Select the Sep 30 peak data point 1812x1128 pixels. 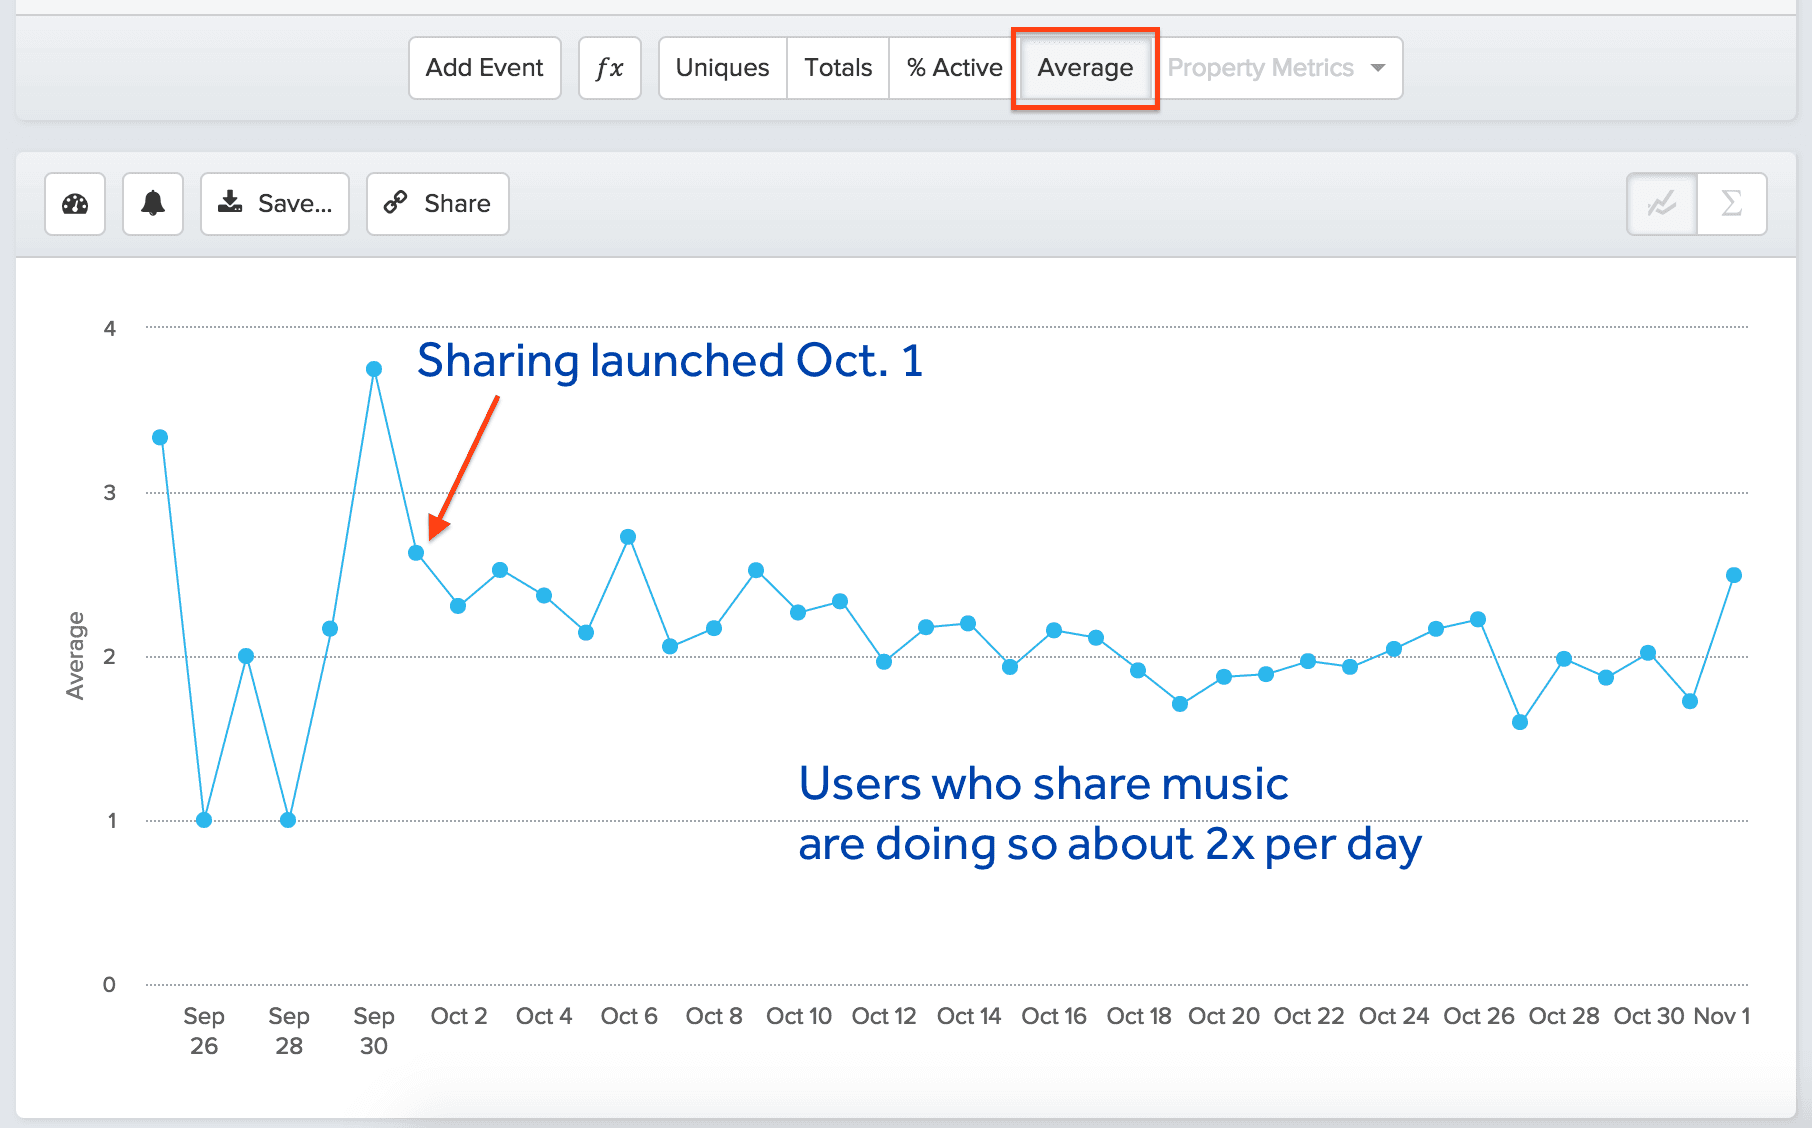pos(374,368)
